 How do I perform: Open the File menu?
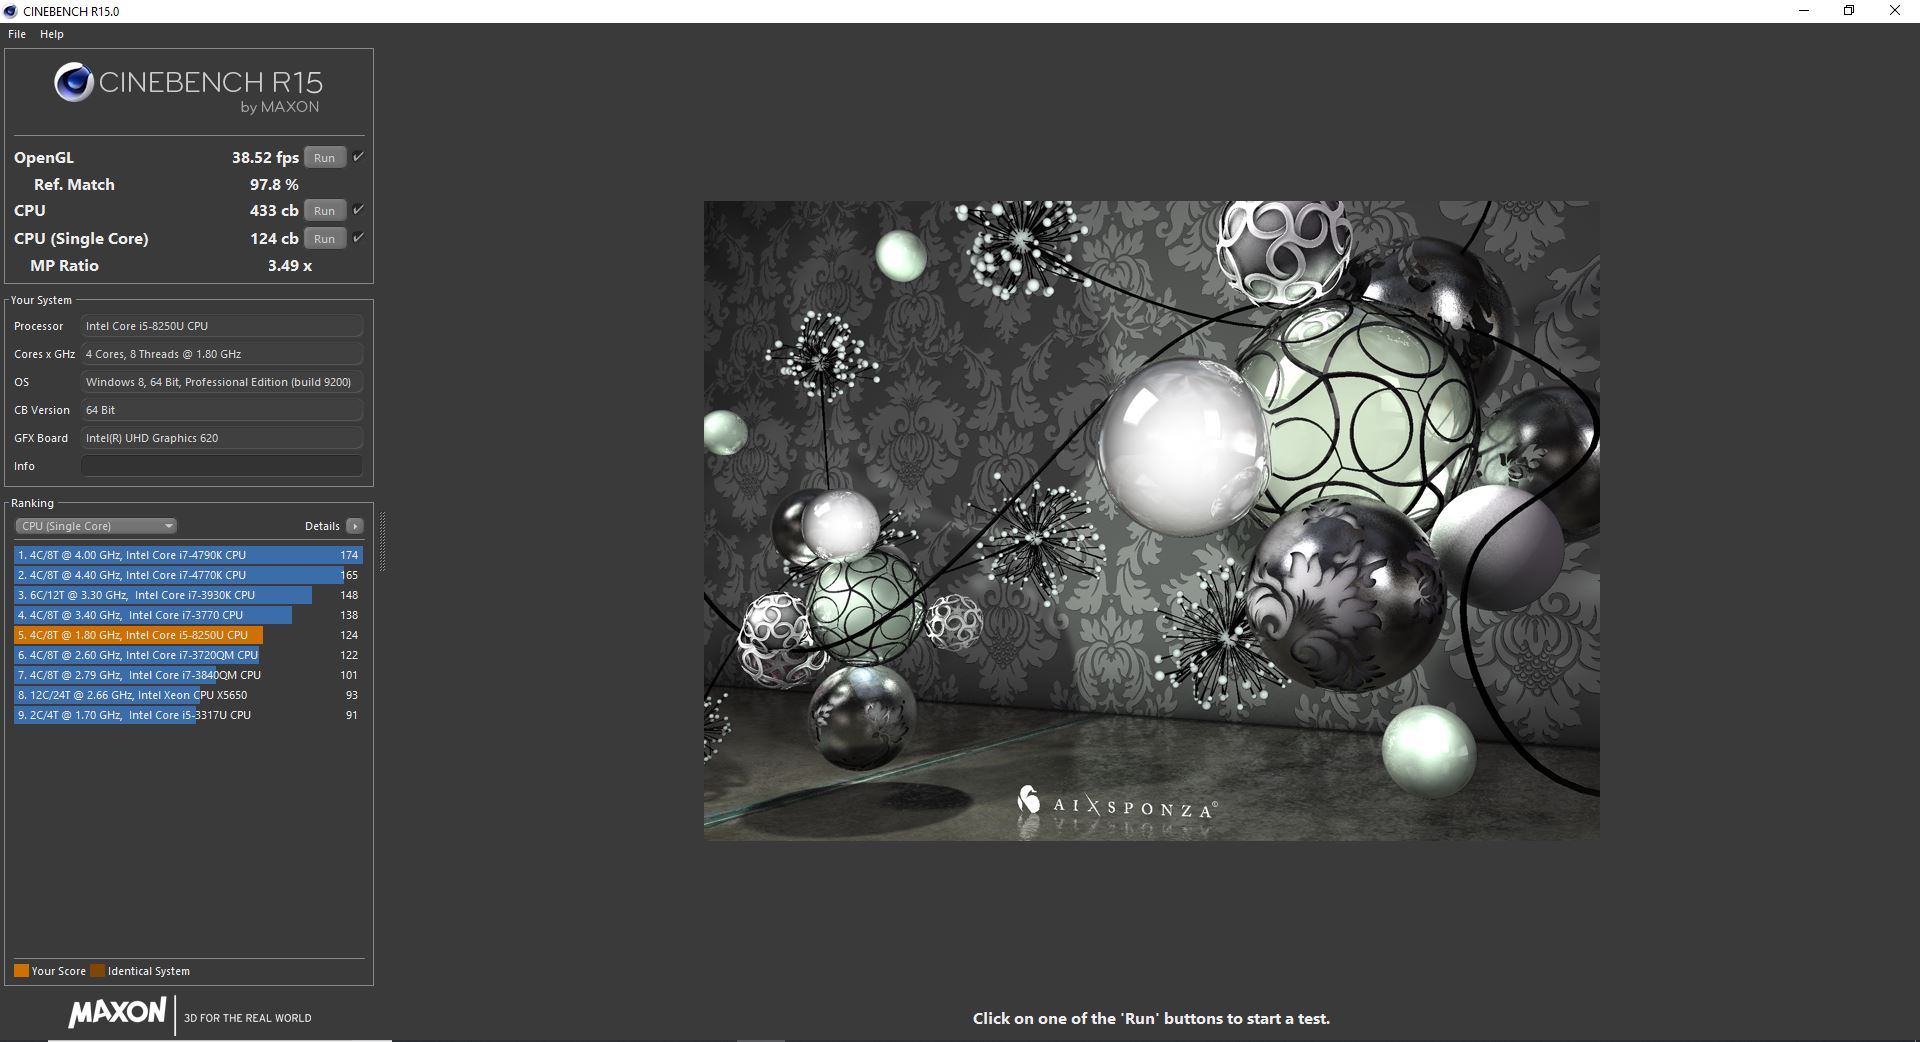click(x=17, y=34)
